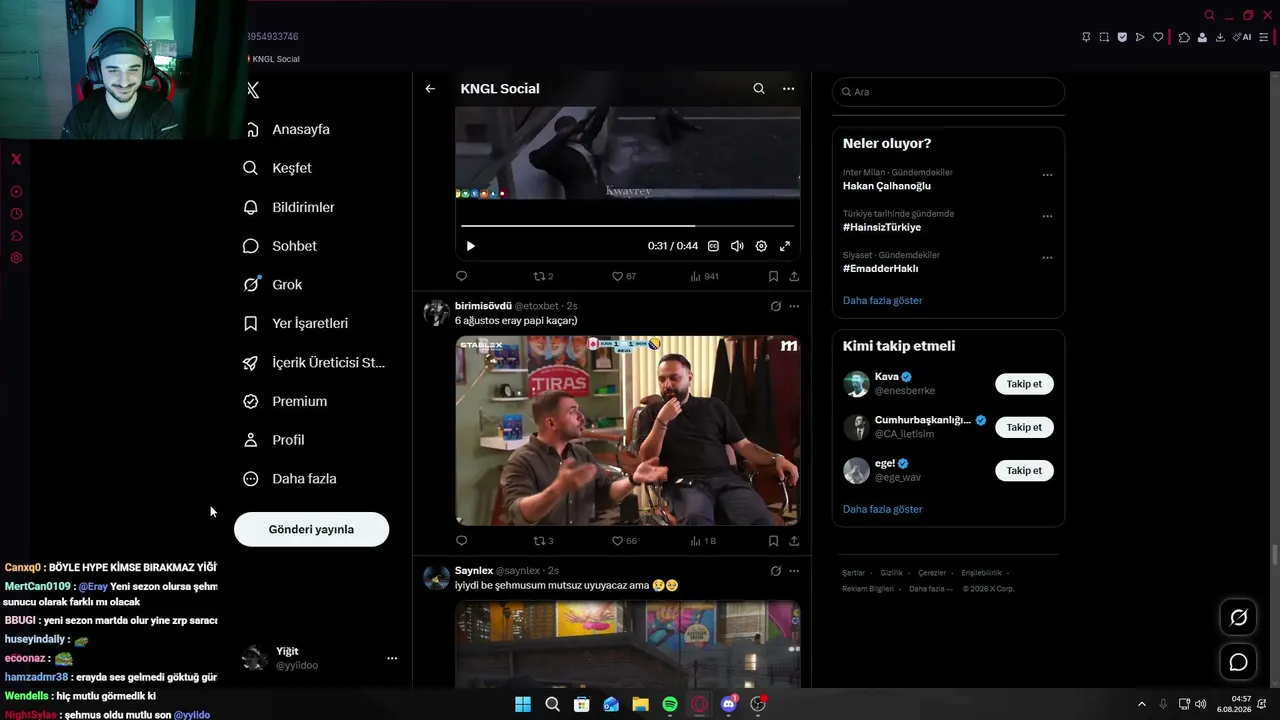The width and height of the screenshot is (1280, 720).
Task: Open more options on birimisövdü's post
Action: click(794, 306)
